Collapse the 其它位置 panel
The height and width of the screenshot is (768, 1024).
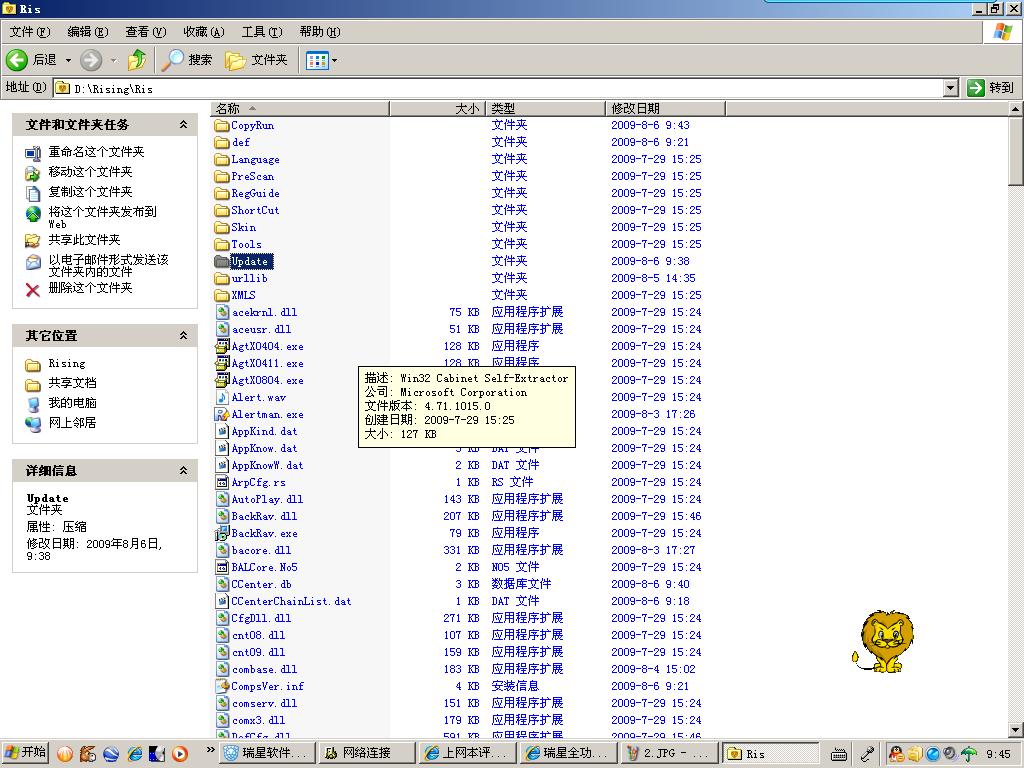[x=184, y=336]
